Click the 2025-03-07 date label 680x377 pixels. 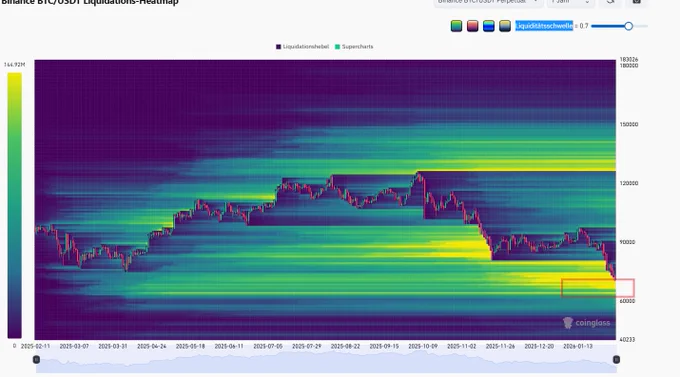[x=74, y=346]
